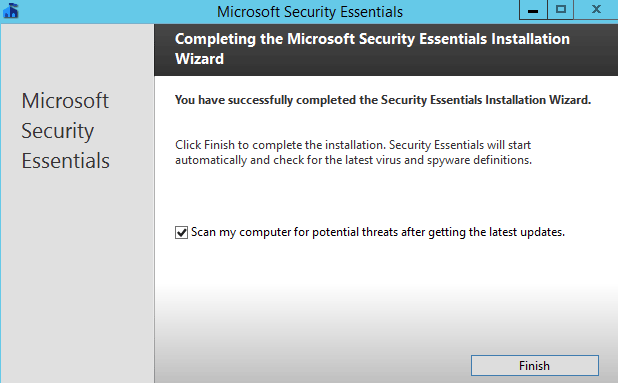Screen dimensions: 618x383
Task: Click Finish to complete the installation
Action: click(x=534, y=366)
